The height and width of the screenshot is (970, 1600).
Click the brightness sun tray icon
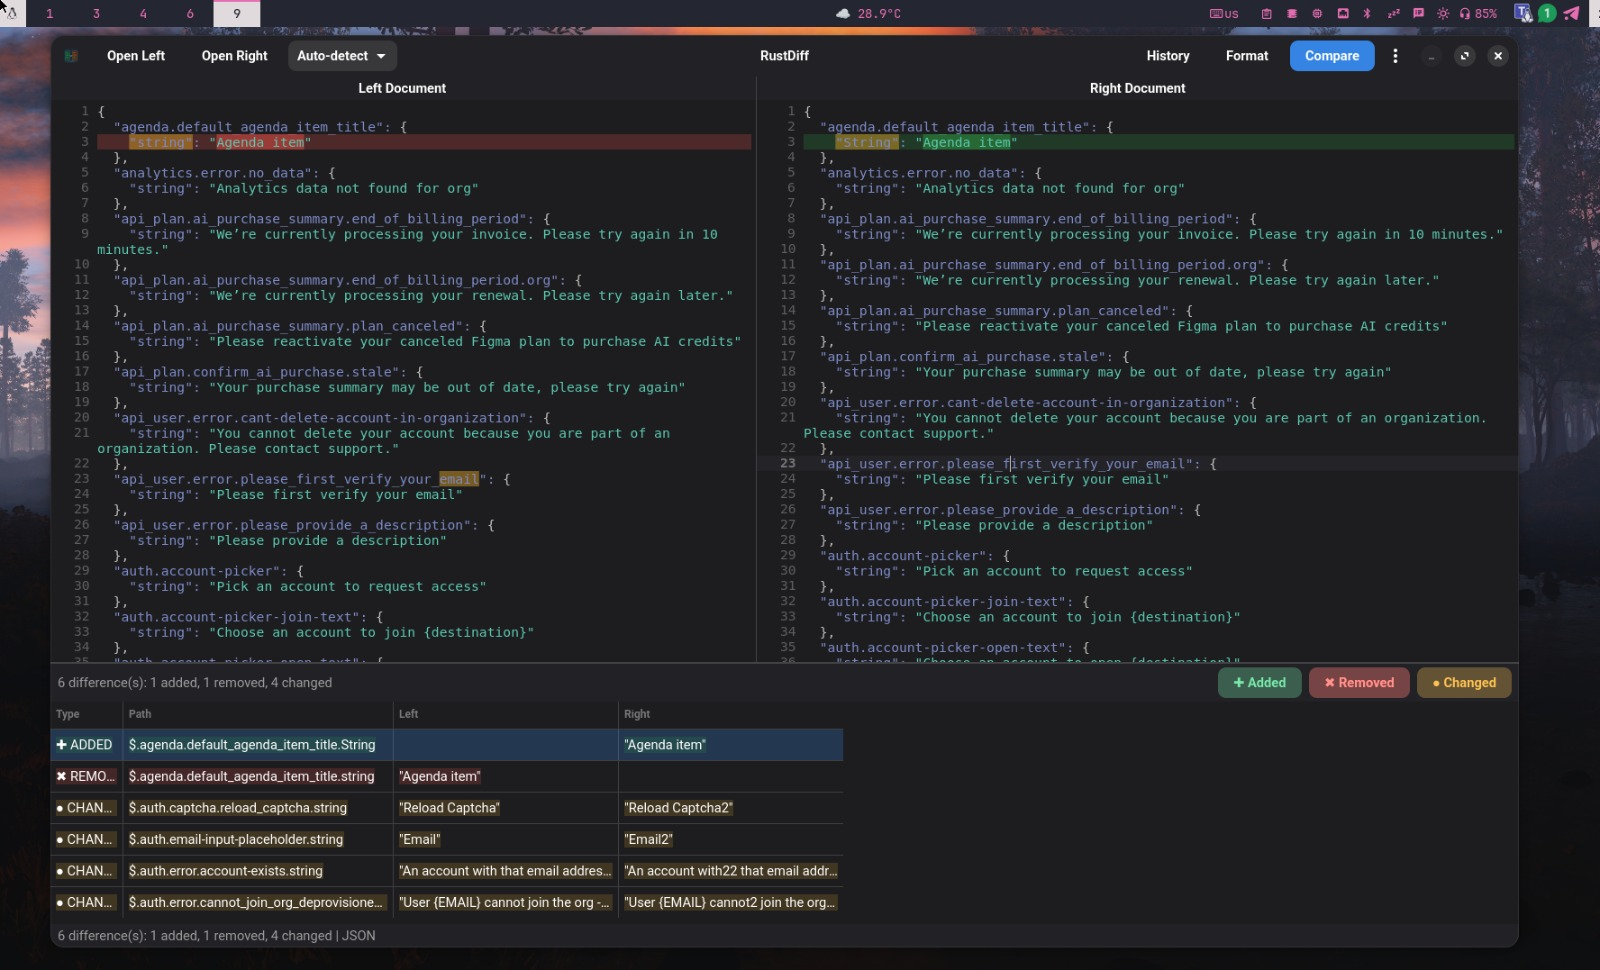[x=1443, y=13]
